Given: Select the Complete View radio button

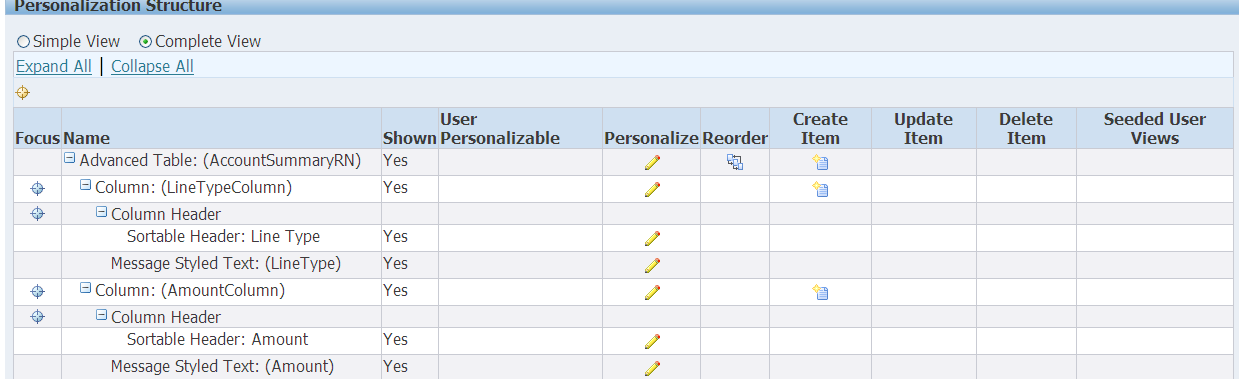Looking at the screenshot, I should pyautogui.click(x=145, y=42).
